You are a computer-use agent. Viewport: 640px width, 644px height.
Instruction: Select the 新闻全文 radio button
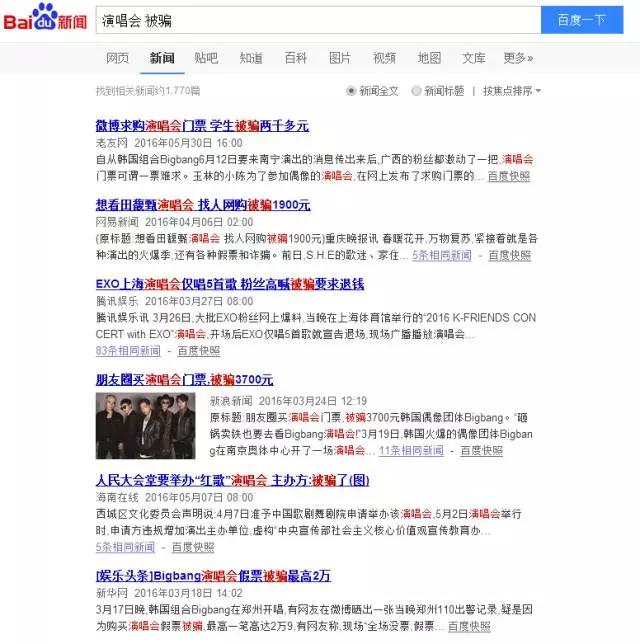click(x=351, y=91)
